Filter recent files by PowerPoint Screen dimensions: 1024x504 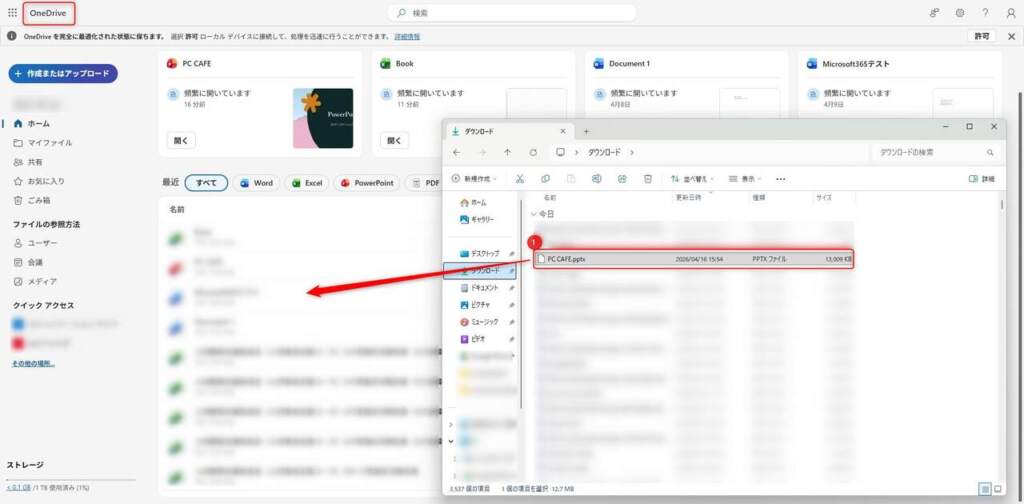tap(367, 183)
